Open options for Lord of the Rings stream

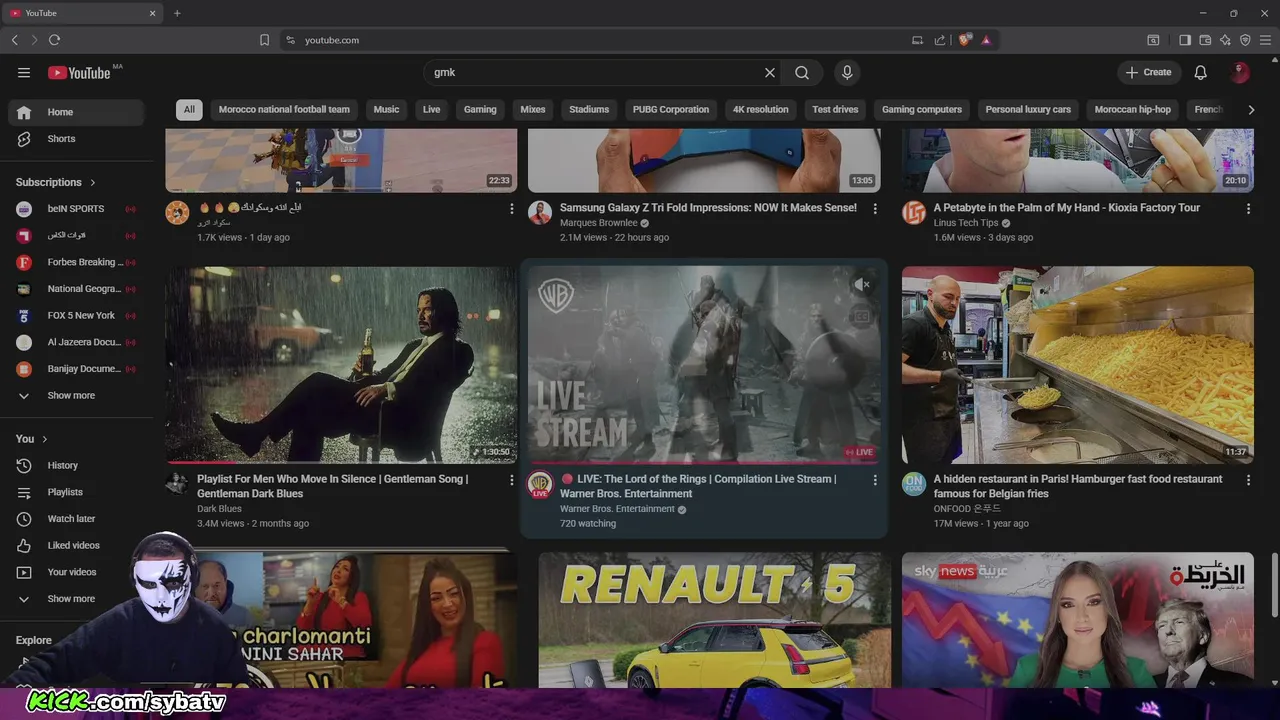point(875,480)
